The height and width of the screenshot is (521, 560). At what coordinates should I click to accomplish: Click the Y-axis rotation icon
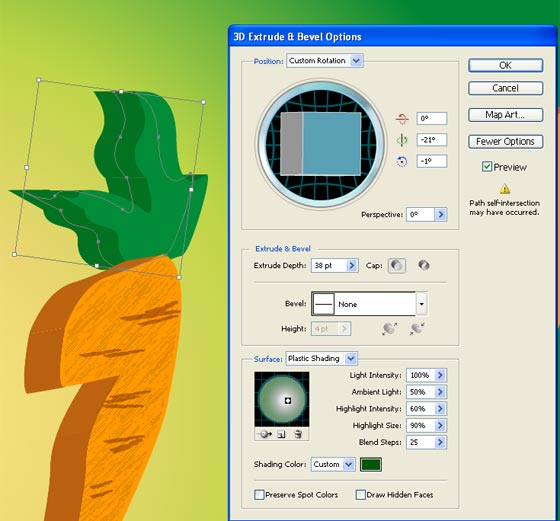point(402,140)
